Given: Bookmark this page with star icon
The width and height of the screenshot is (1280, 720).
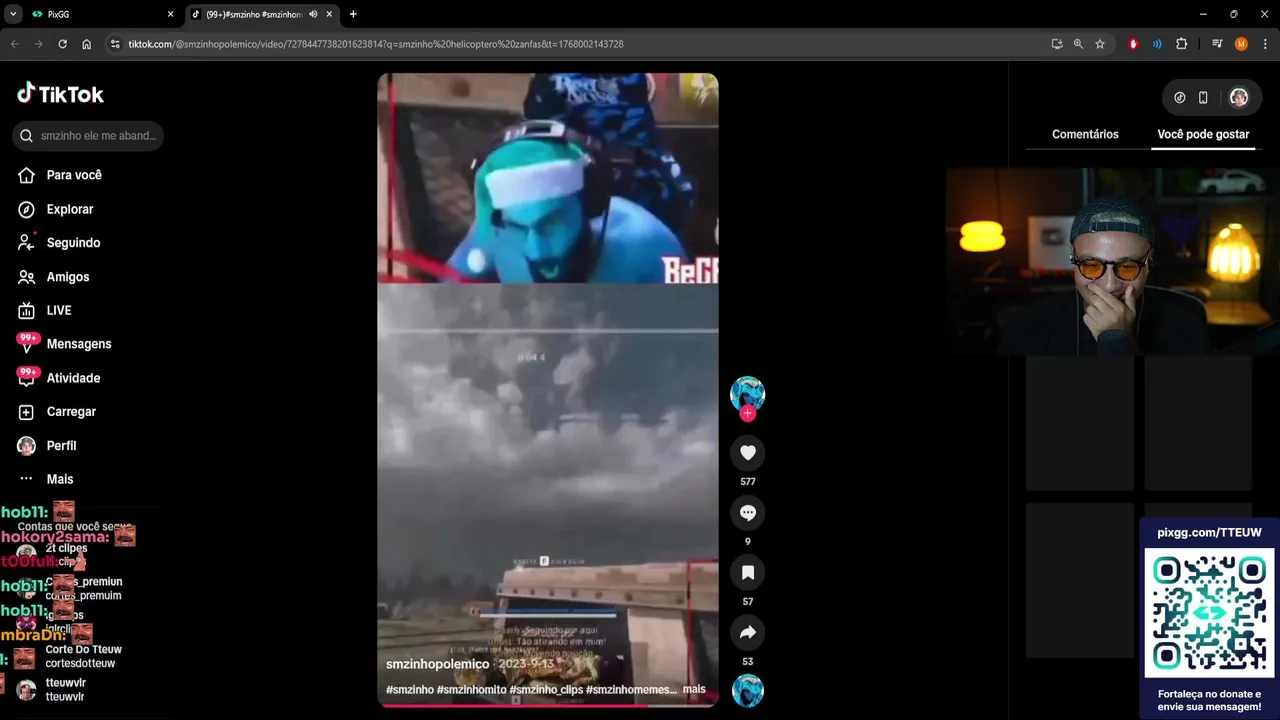Looking at the screenshot, I should [1100, 44].
